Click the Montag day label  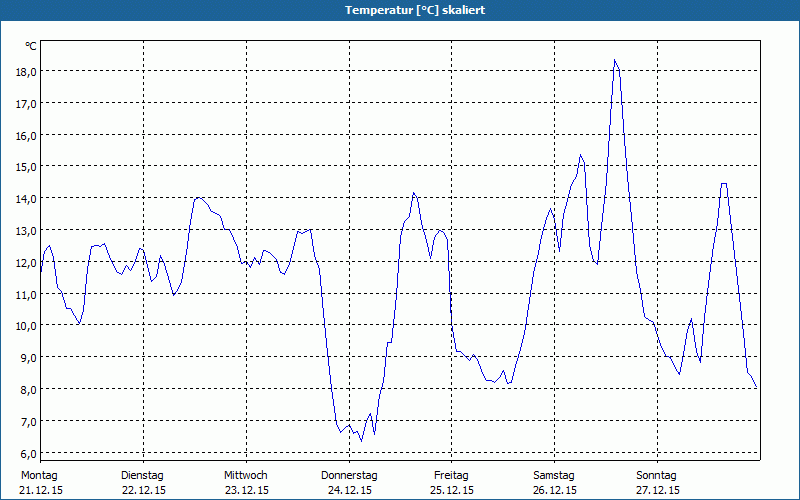39,476
